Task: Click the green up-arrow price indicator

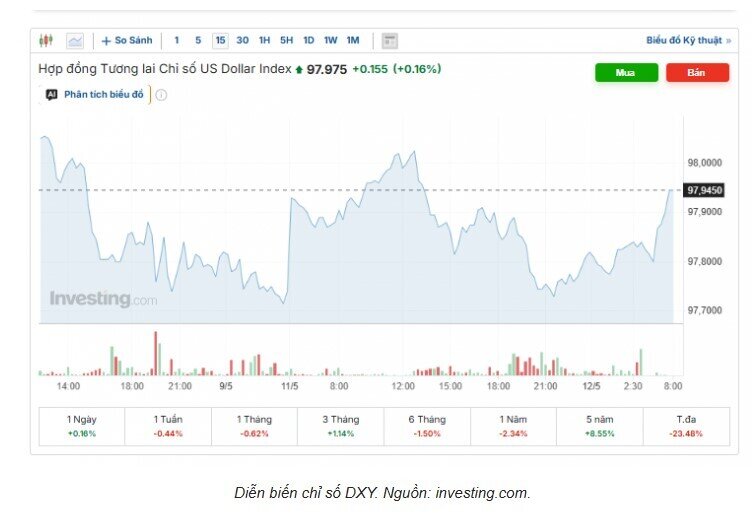Action: 299,70
